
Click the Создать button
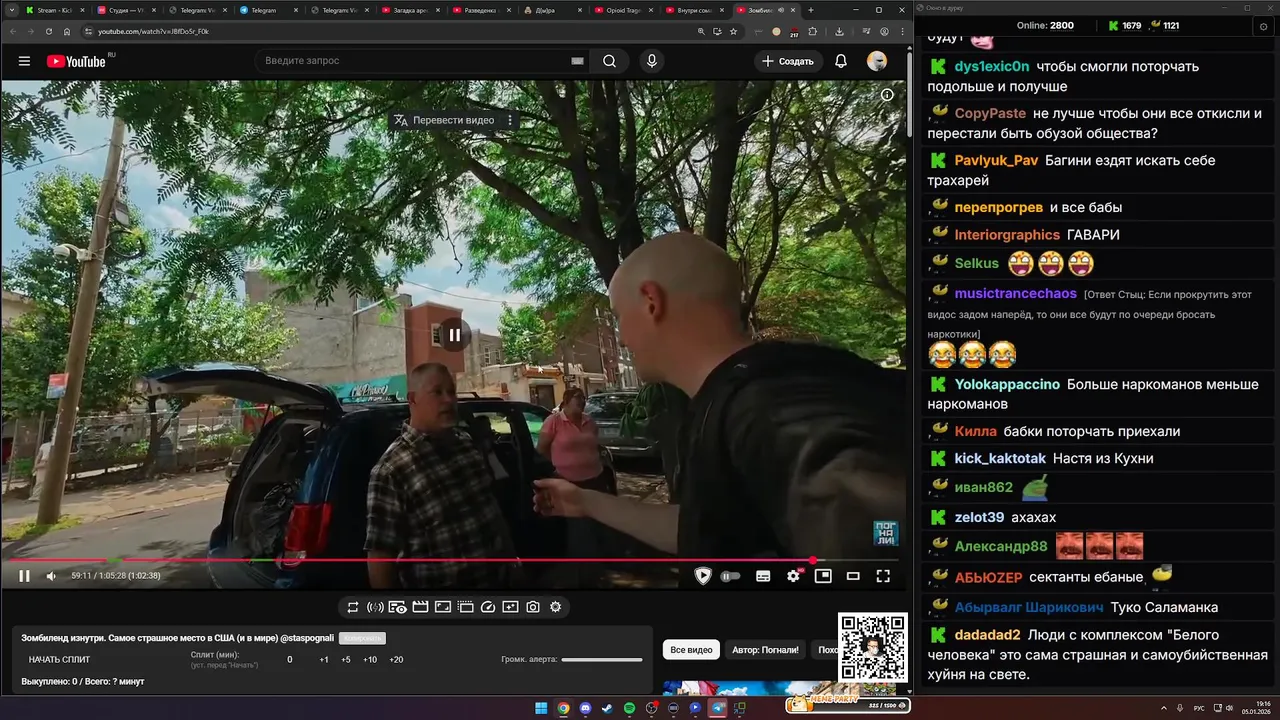click(788, 61)
